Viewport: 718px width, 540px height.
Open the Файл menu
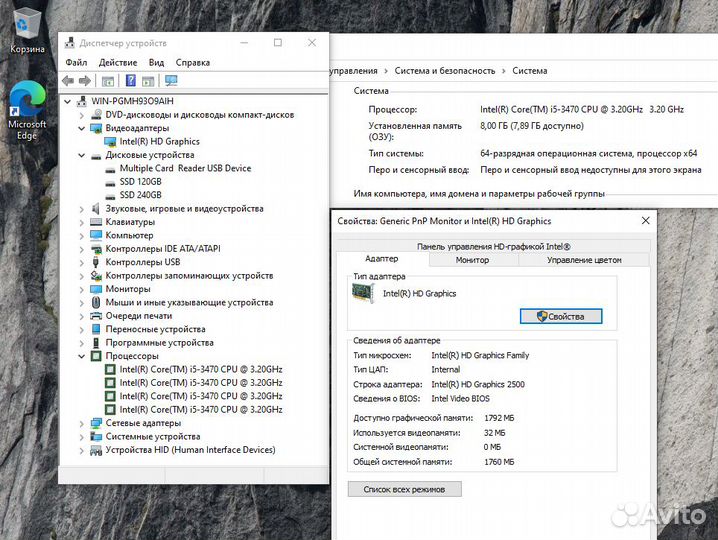(x=76, y=63)
